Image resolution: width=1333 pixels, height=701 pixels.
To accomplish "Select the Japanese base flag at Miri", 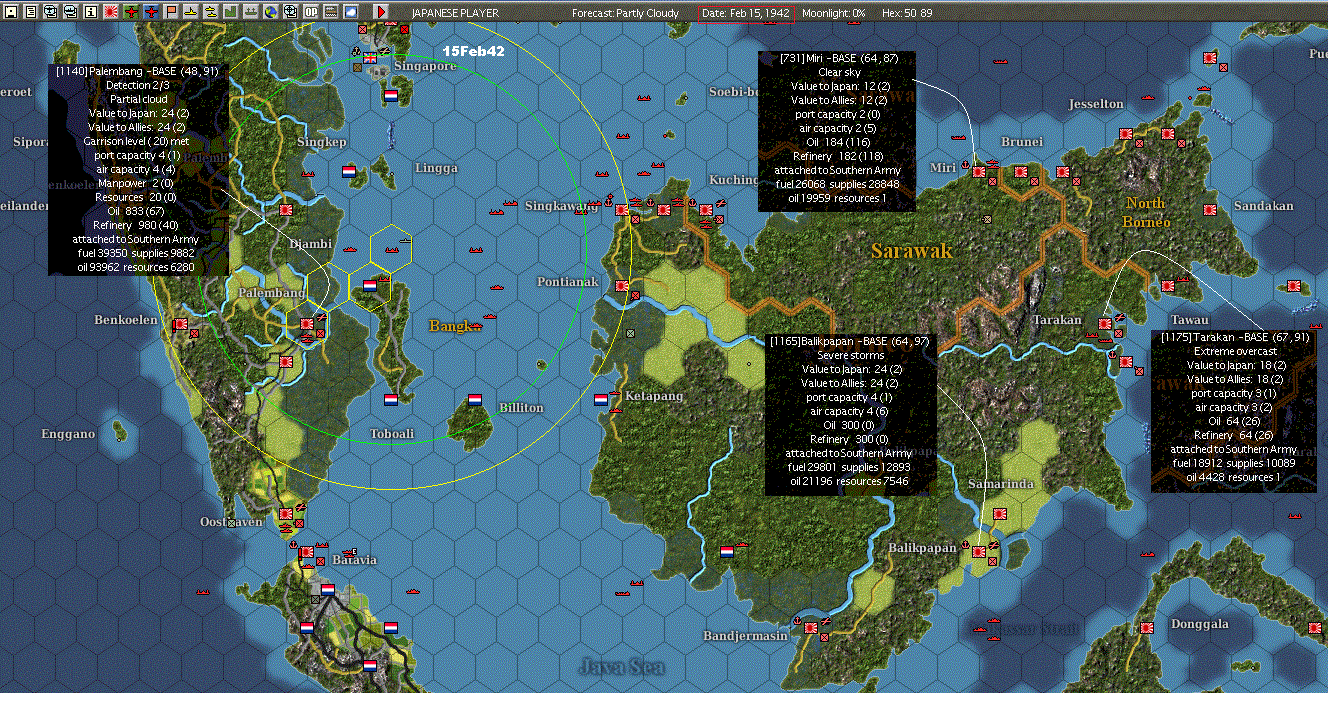I will 979,173.
